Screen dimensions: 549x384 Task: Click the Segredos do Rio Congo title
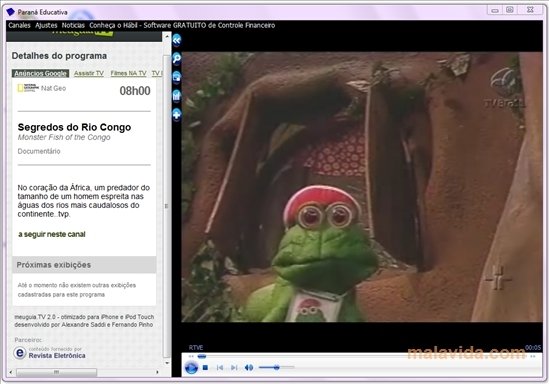[74, 127]
